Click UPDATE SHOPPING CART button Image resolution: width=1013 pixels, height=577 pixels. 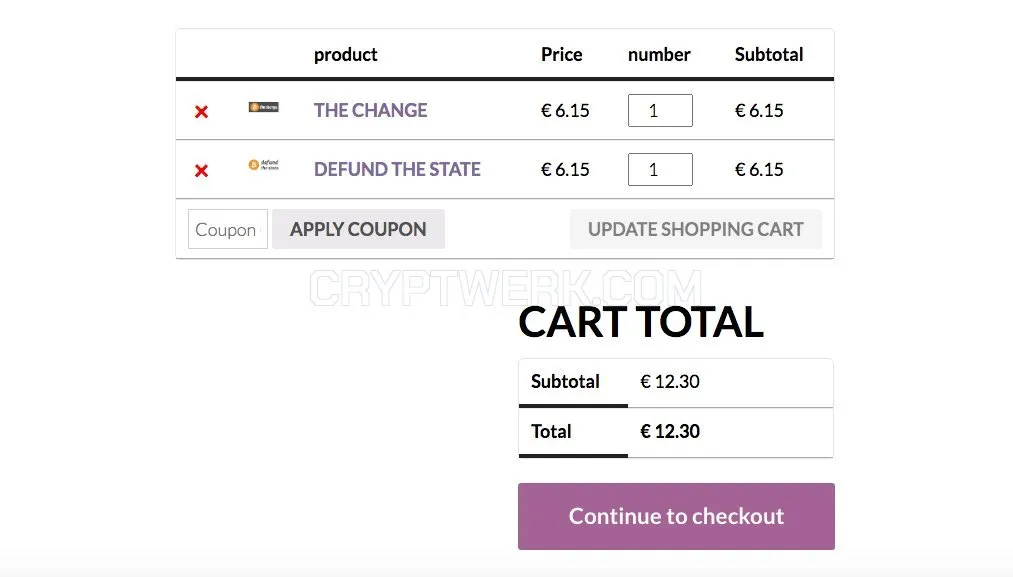[696, 229]
